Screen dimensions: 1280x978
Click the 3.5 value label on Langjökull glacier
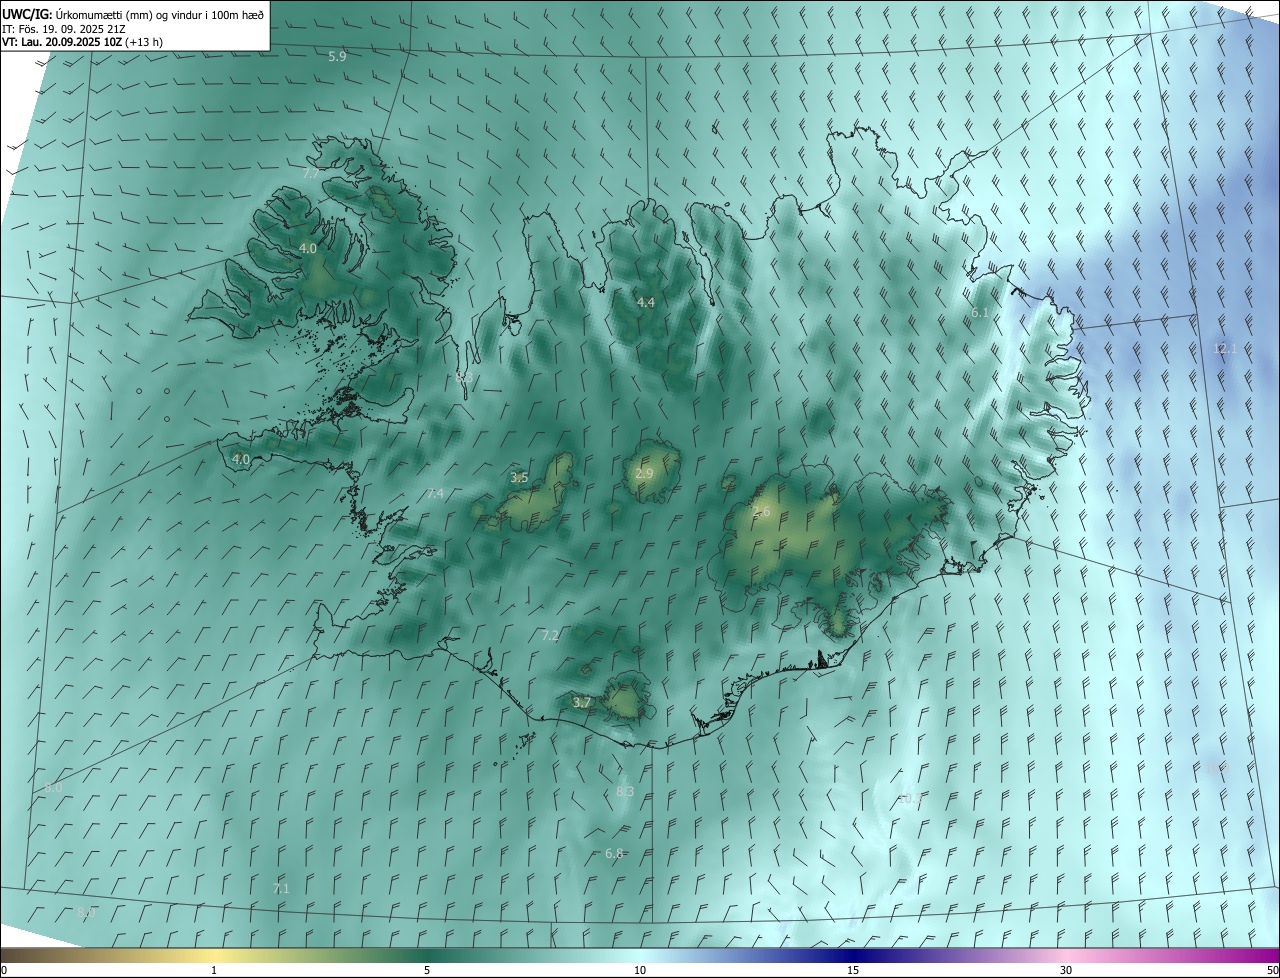click(x=519, y=478)
